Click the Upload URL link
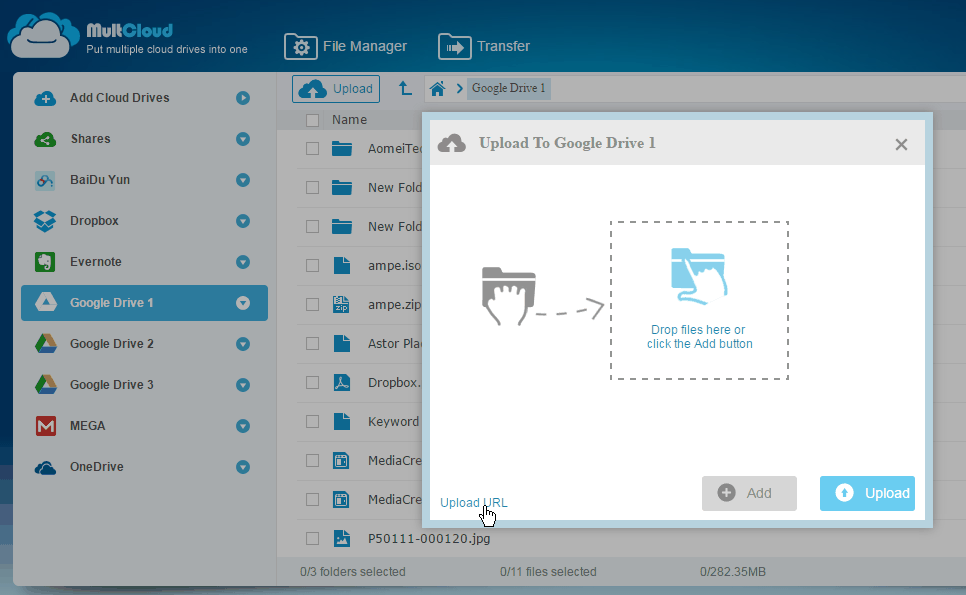Viewport: 966px width, 595px height. click(x=474, y=503)
